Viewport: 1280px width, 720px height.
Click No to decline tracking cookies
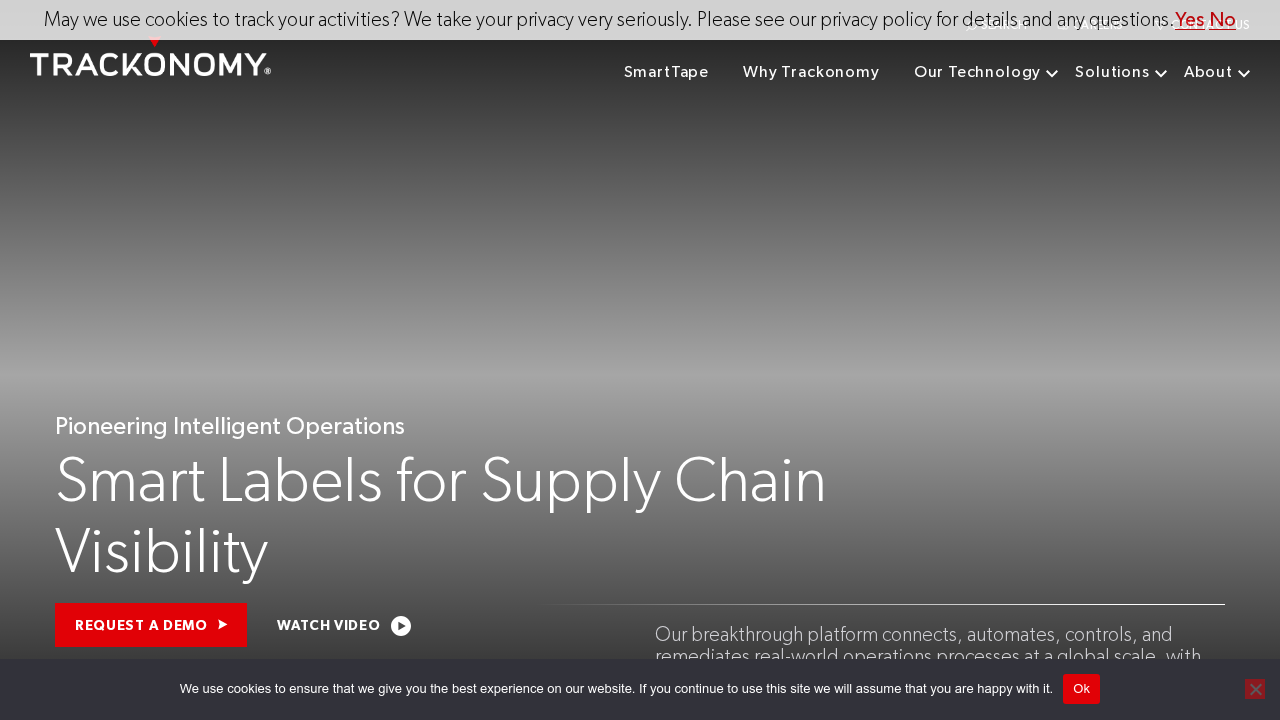click(x=1222, y=19)
